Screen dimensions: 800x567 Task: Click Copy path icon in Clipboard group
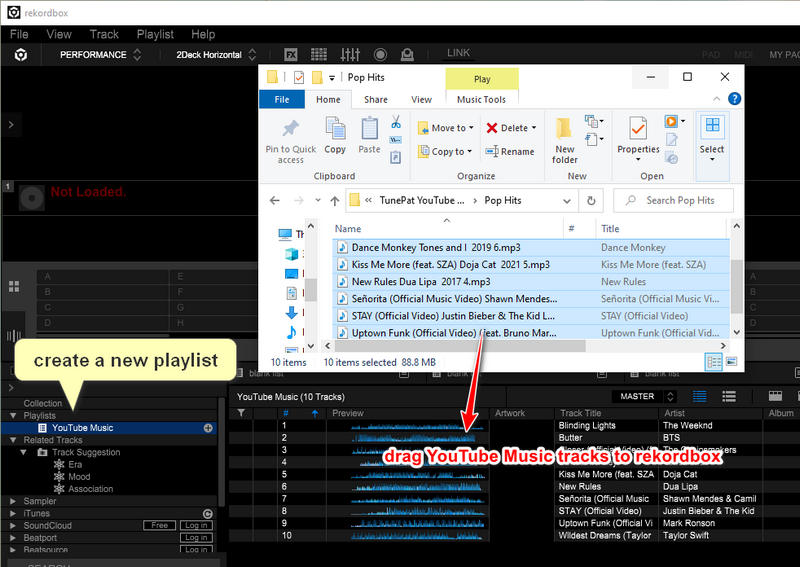[x=395, y=140]
